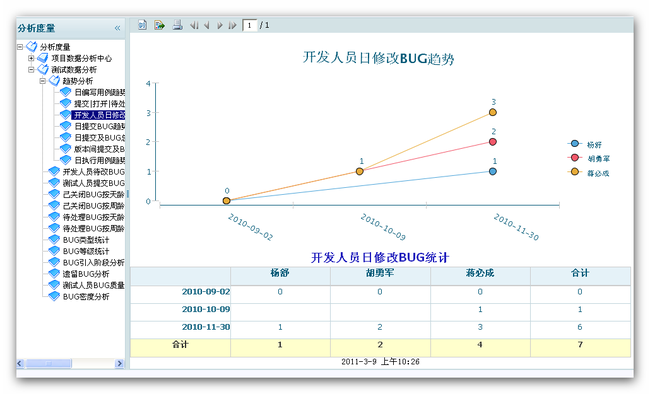This screenshot has height=394, width=650.
Task: Open the BUG类型统计 report
Action: point(86,240)
